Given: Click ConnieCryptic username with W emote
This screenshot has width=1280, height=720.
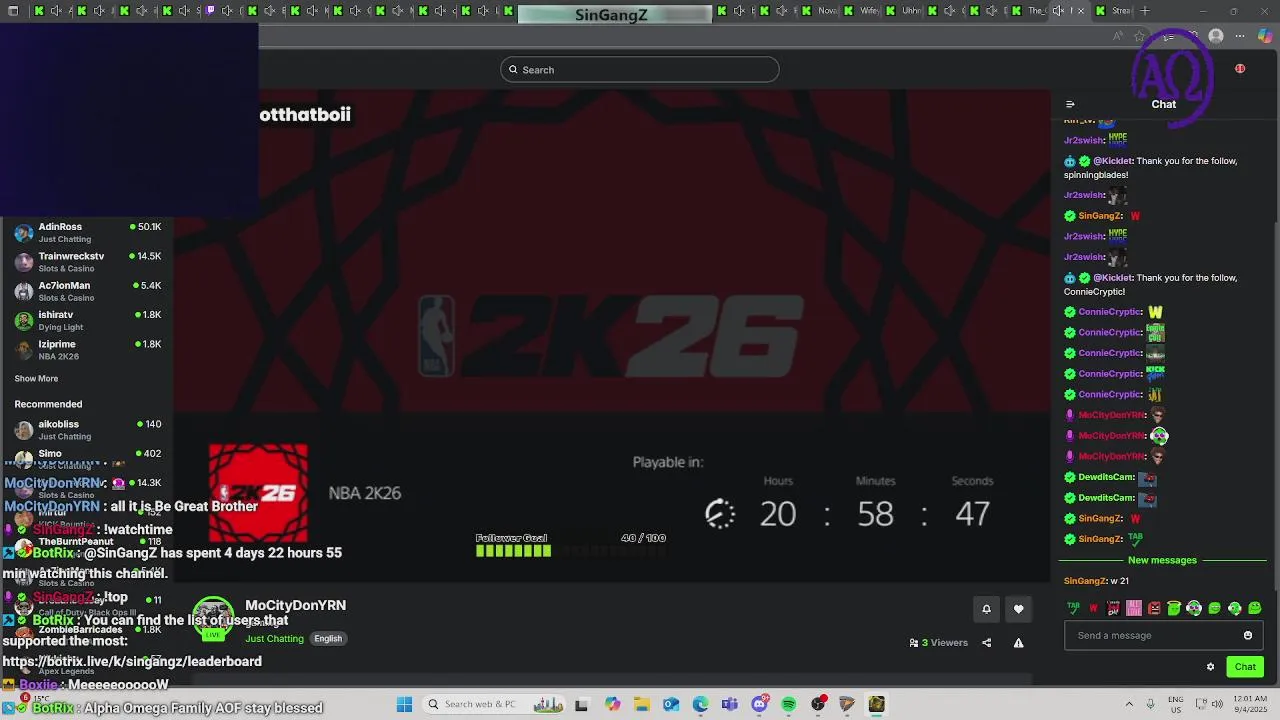Looking at the screenshot, I should click(x=1110, y=312).
